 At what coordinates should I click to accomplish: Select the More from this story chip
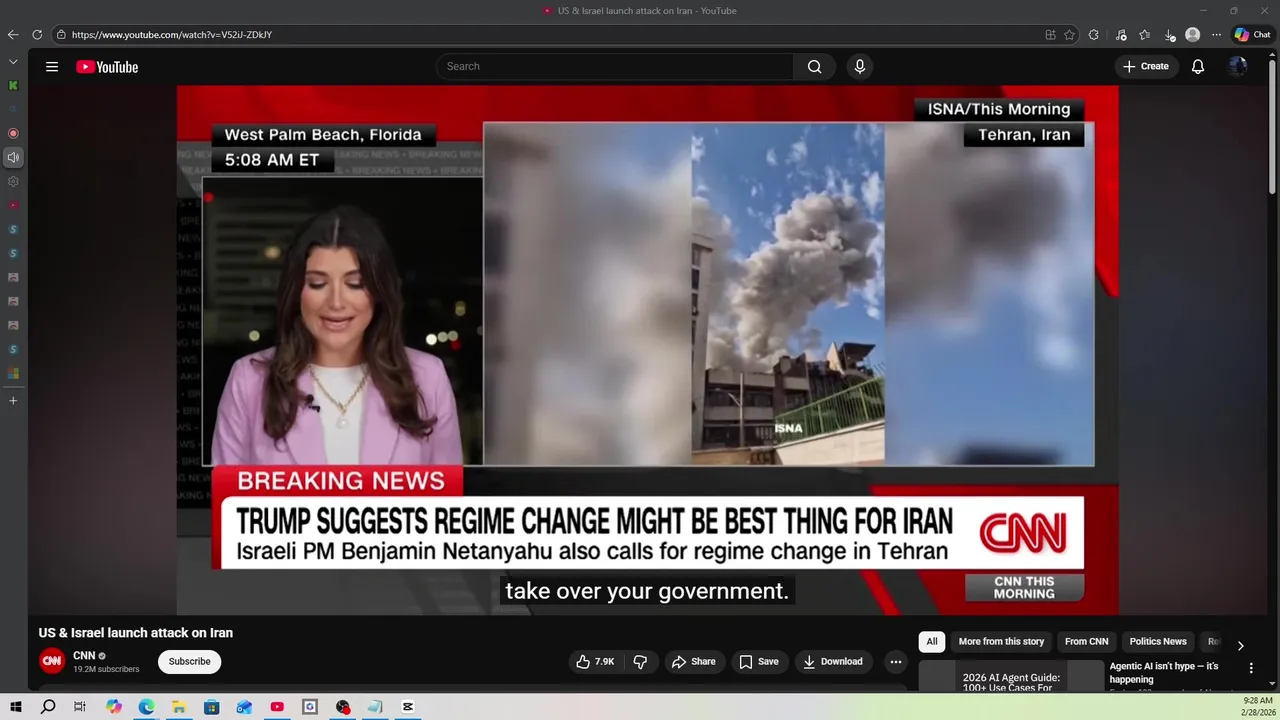[1001, 642]
